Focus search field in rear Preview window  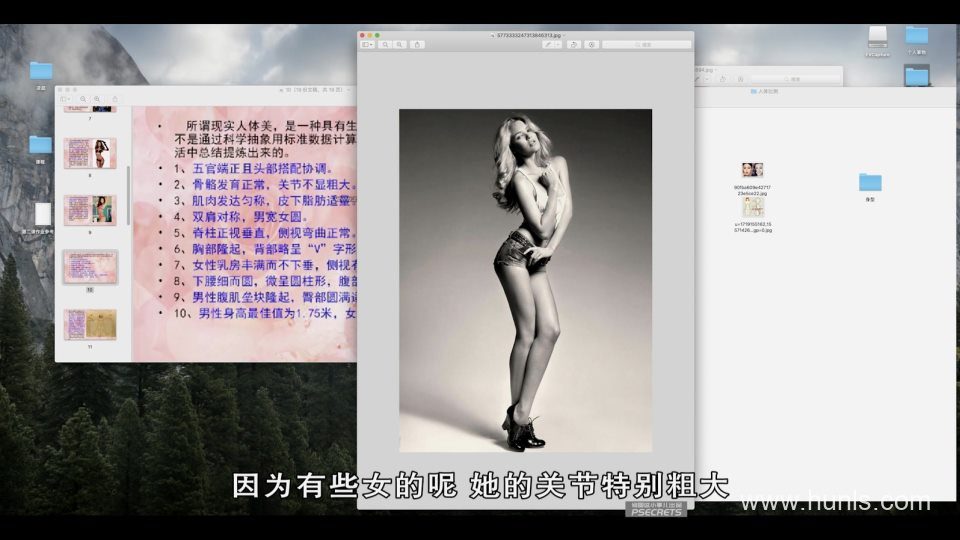pyautogui.click(x=795, y=79)
